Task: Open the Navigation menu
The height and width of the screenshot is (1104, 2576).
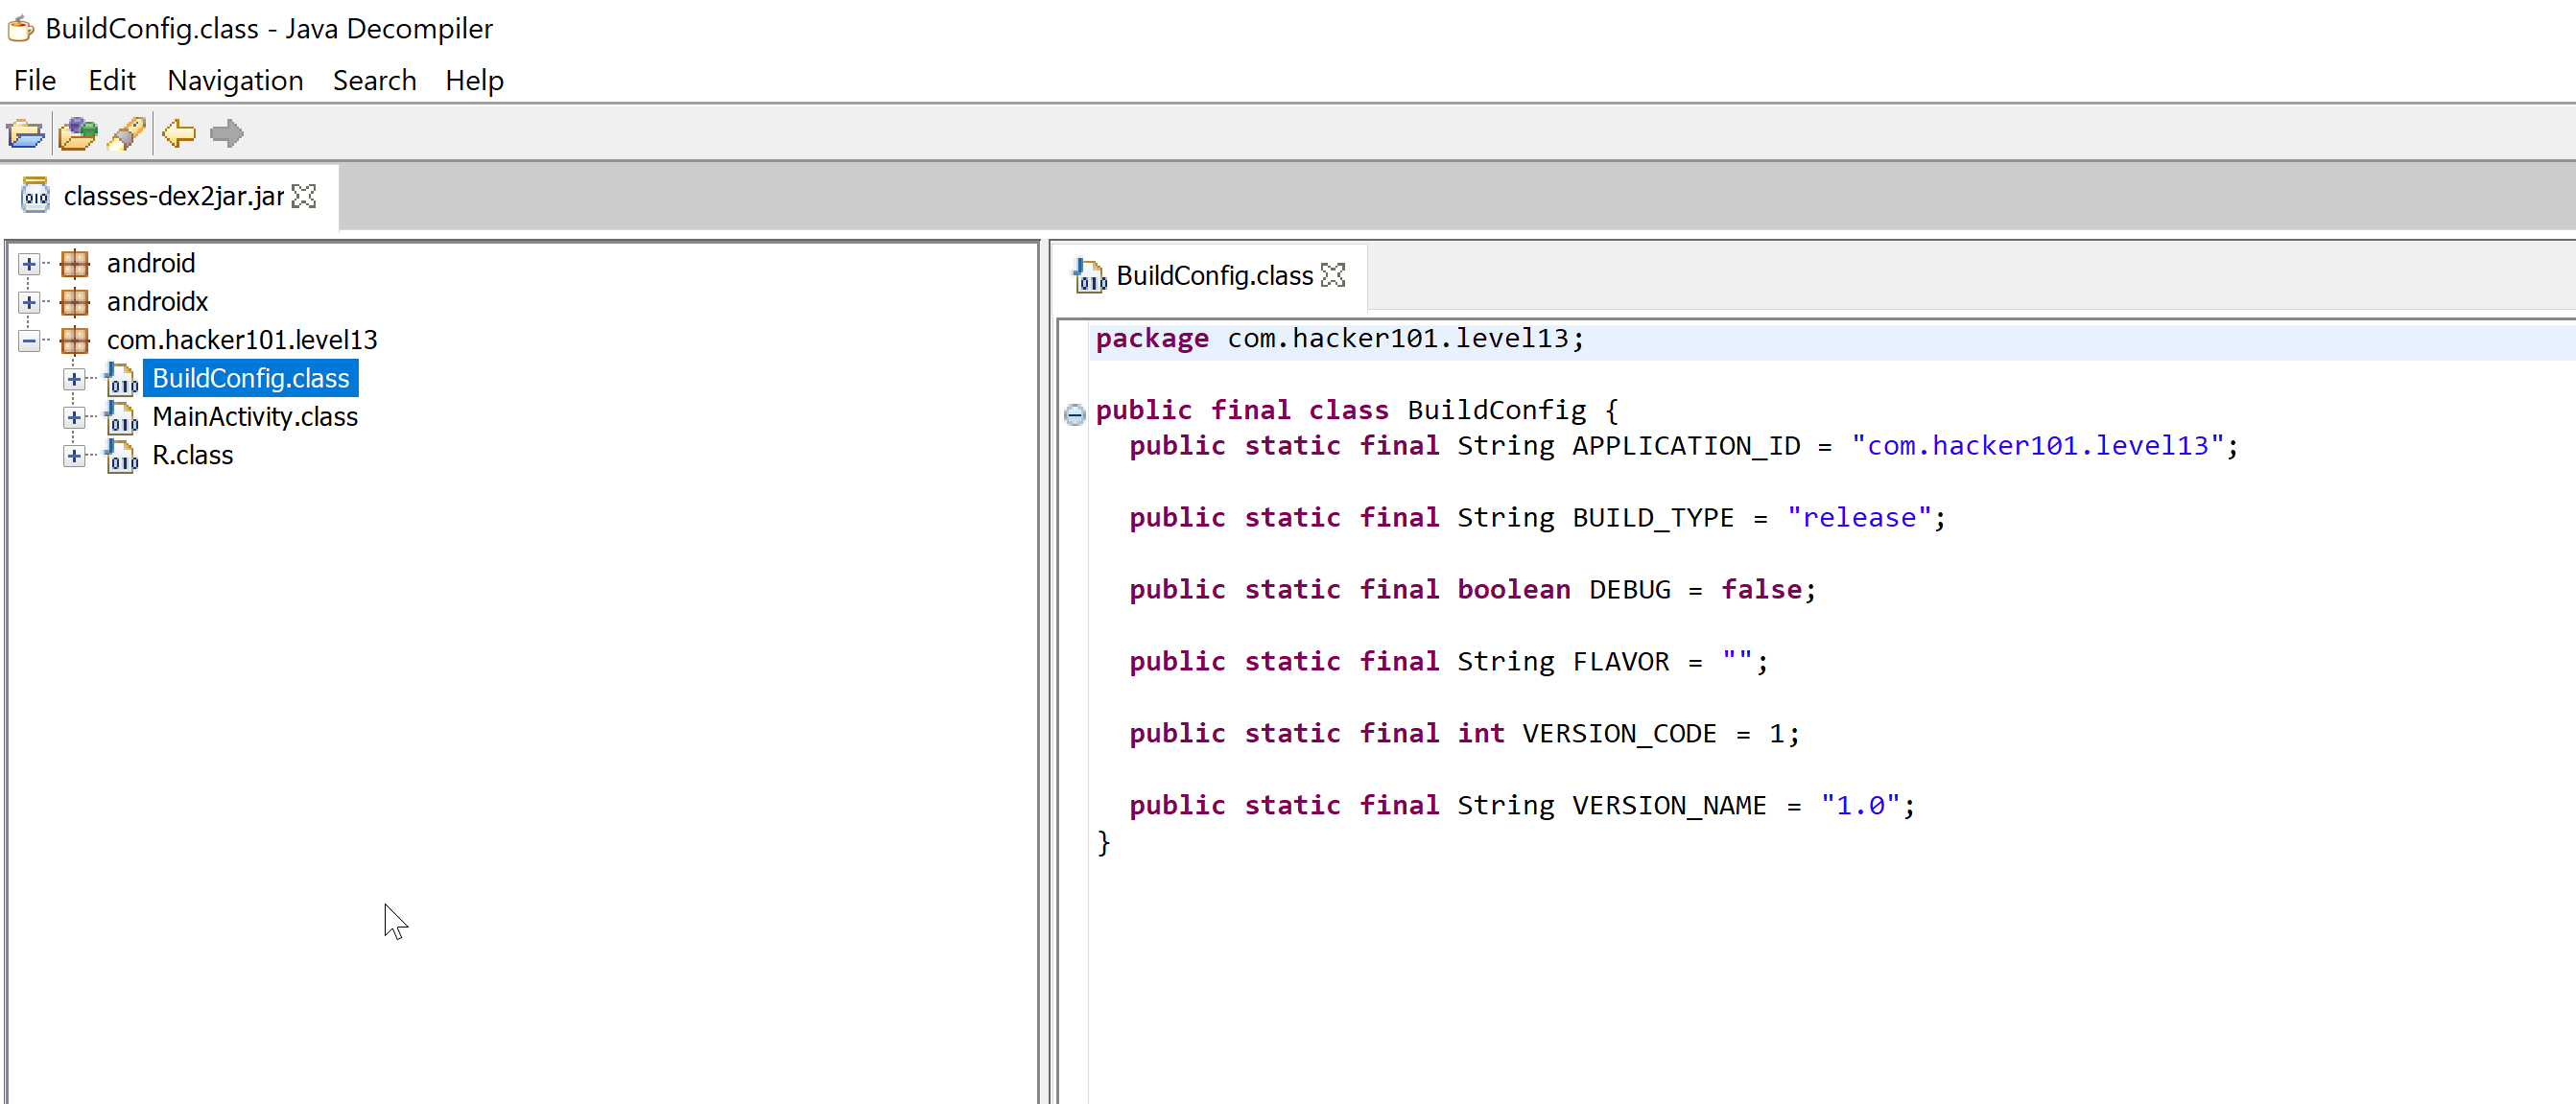Action: [x=235, y=80]
